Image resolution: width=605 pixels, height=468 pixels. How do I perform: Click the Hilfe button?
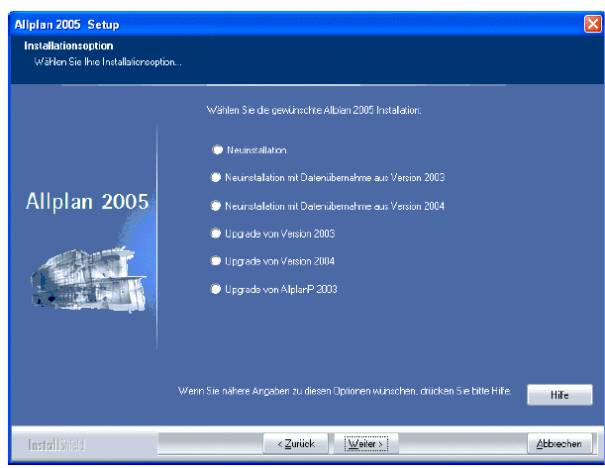click(x=559, y=395)
